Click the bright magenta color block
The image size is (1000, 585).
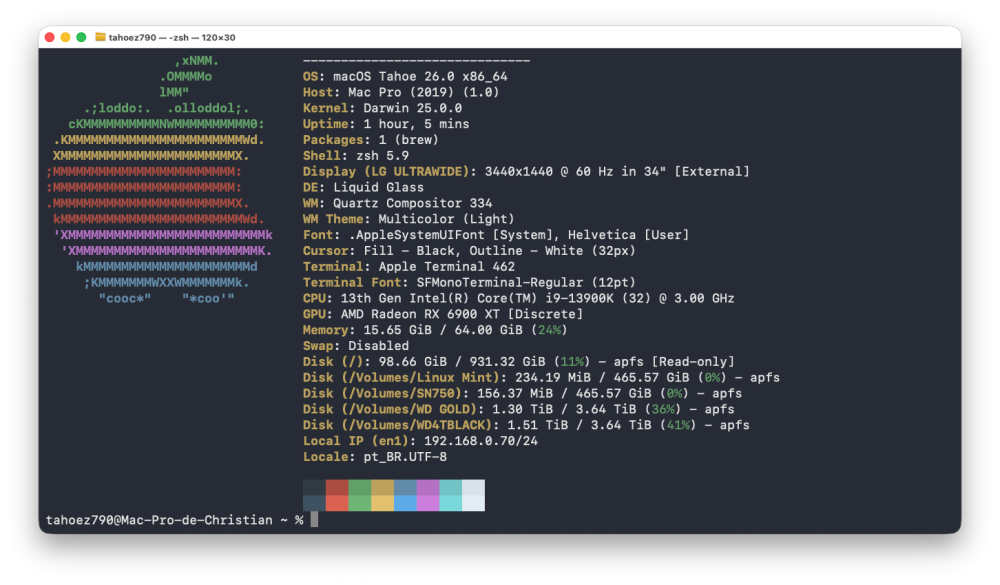tap(428, 503)
